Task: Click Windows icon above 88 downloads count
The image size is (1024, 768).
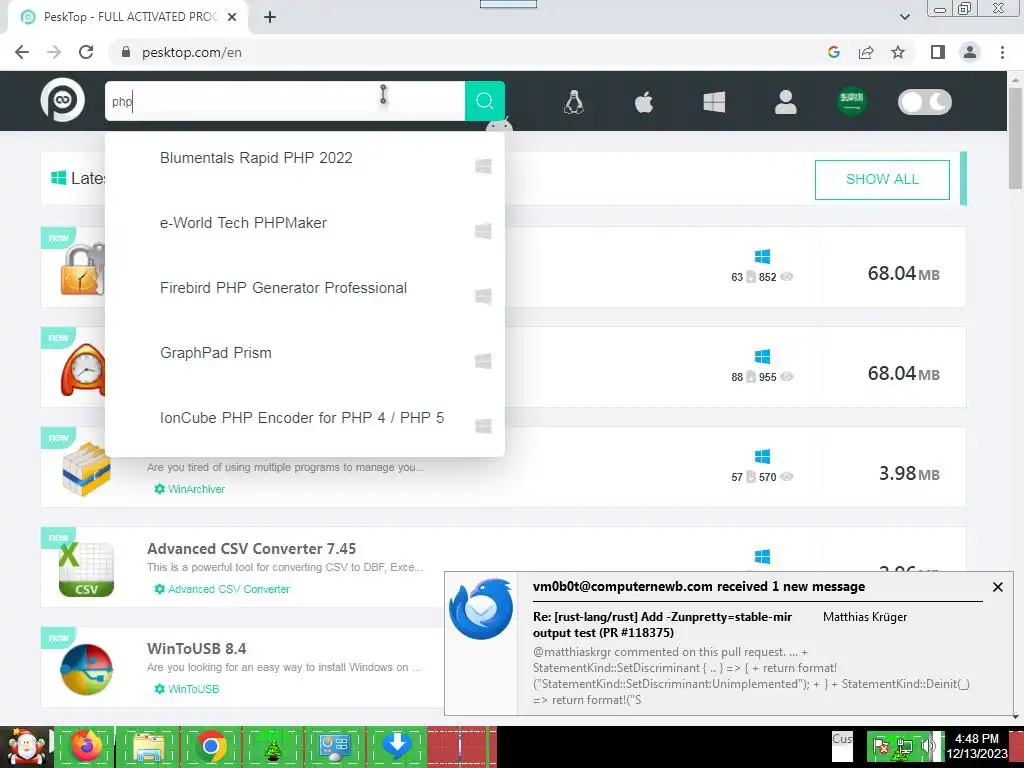Action: [x=762, y=356]
